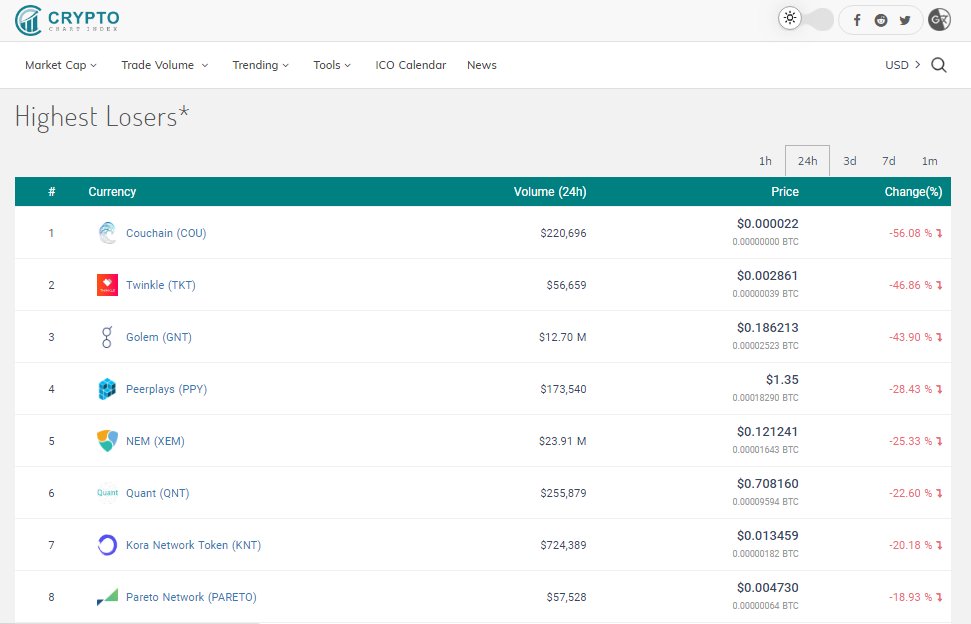Switch to the 3d timeframe tab
This screenshot has width=971, height=624.
click(x=850, y=161)
